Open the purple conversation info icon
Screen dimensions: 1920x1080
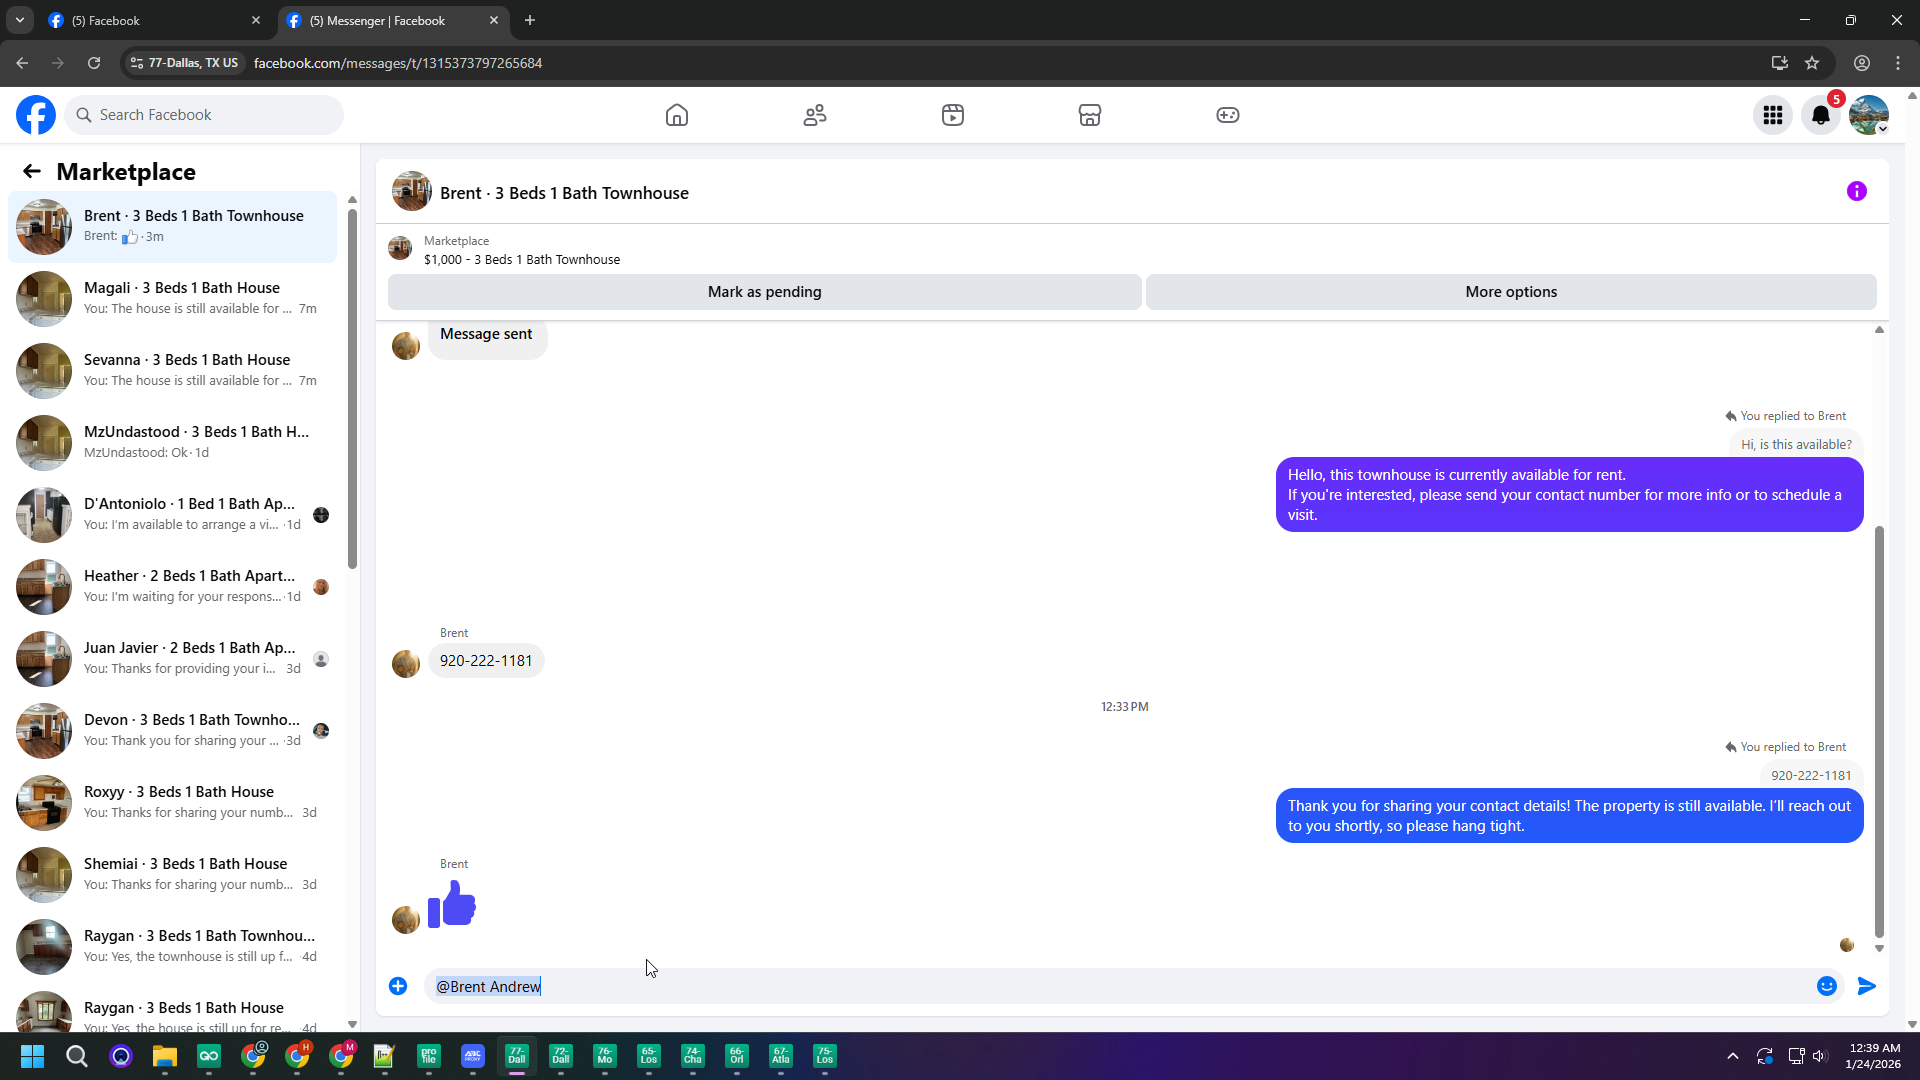click(1857, 191)
